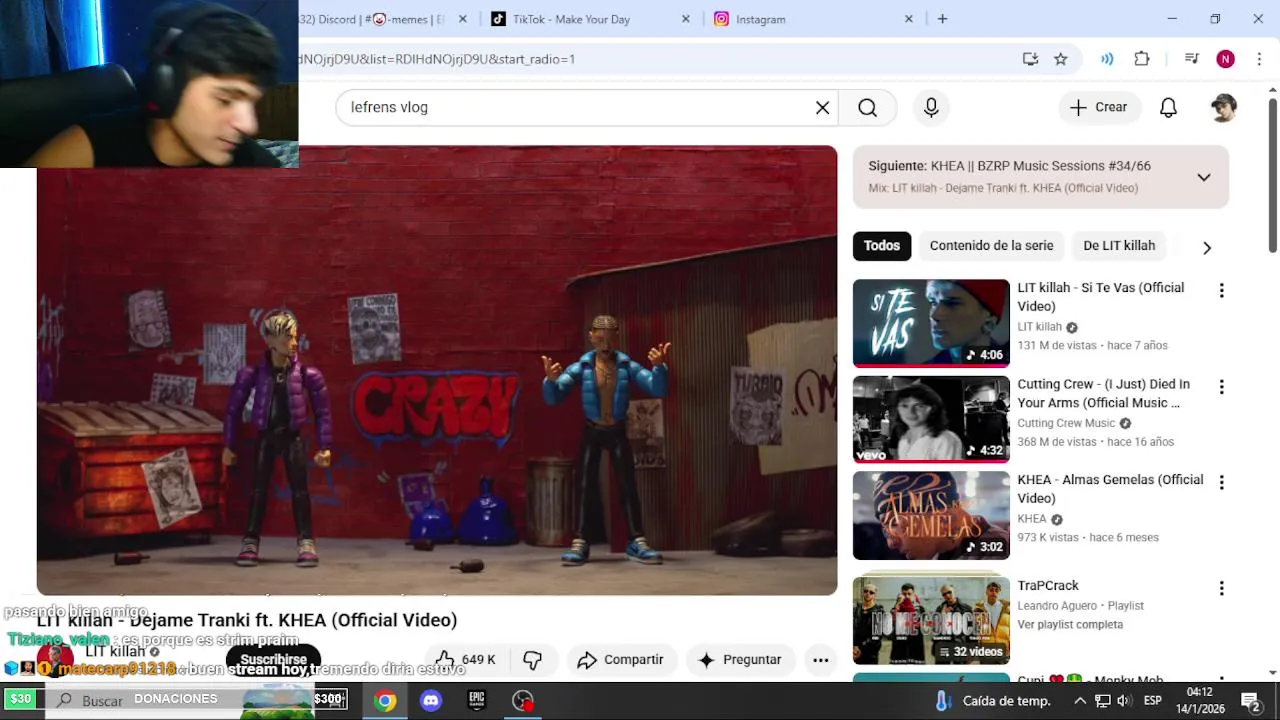This screenshot has width=1280, height=720.
Task: Open the 'Caída de temp.' weather widget
Action: (x=993, y=701)
